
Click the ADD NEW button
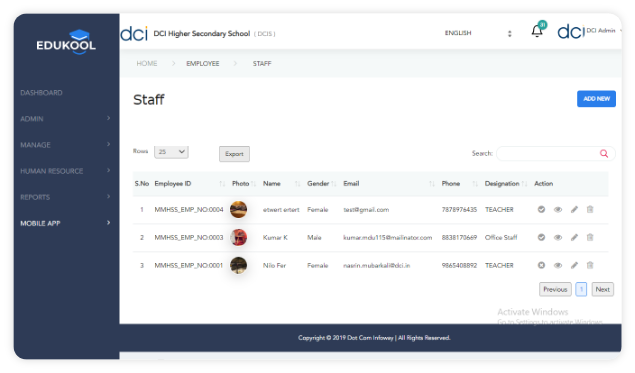[596, 99]
